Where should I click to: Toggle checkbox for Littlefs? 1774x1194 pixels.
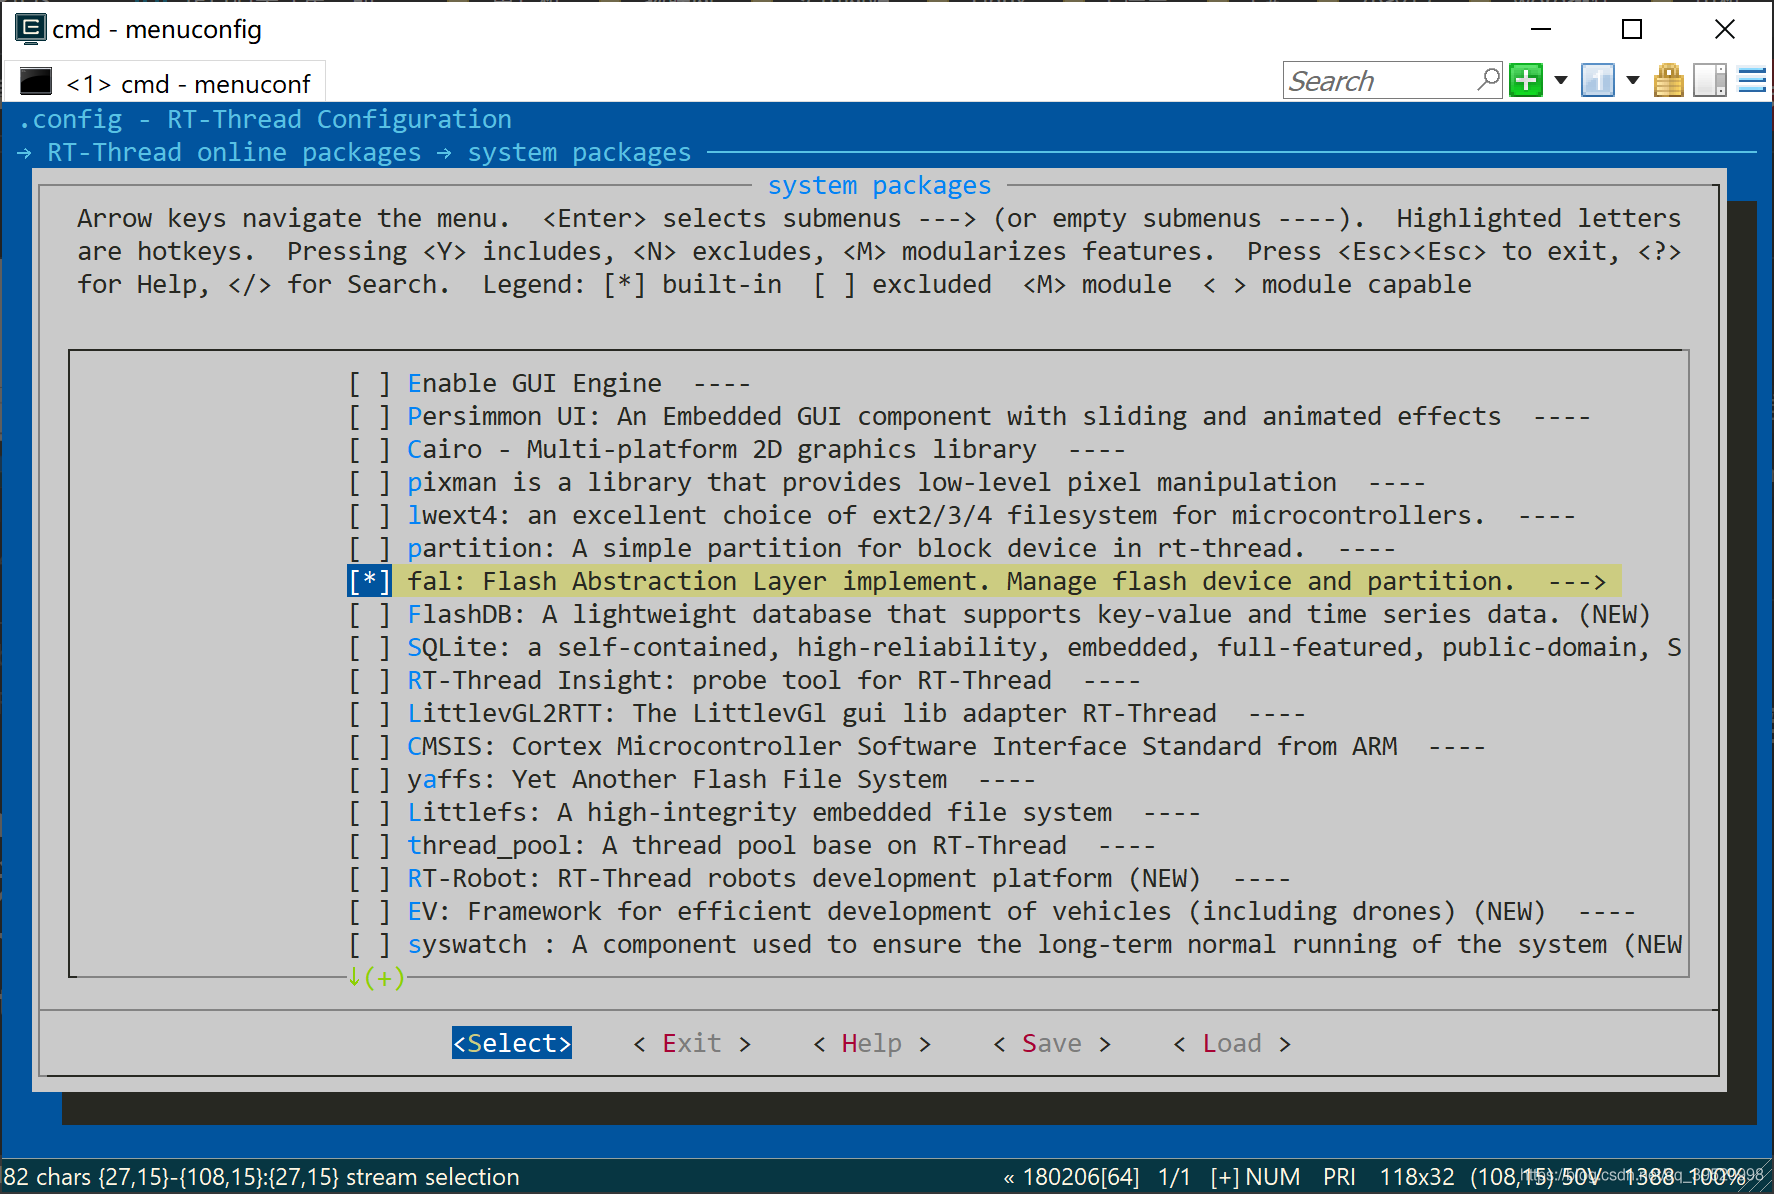369,813
